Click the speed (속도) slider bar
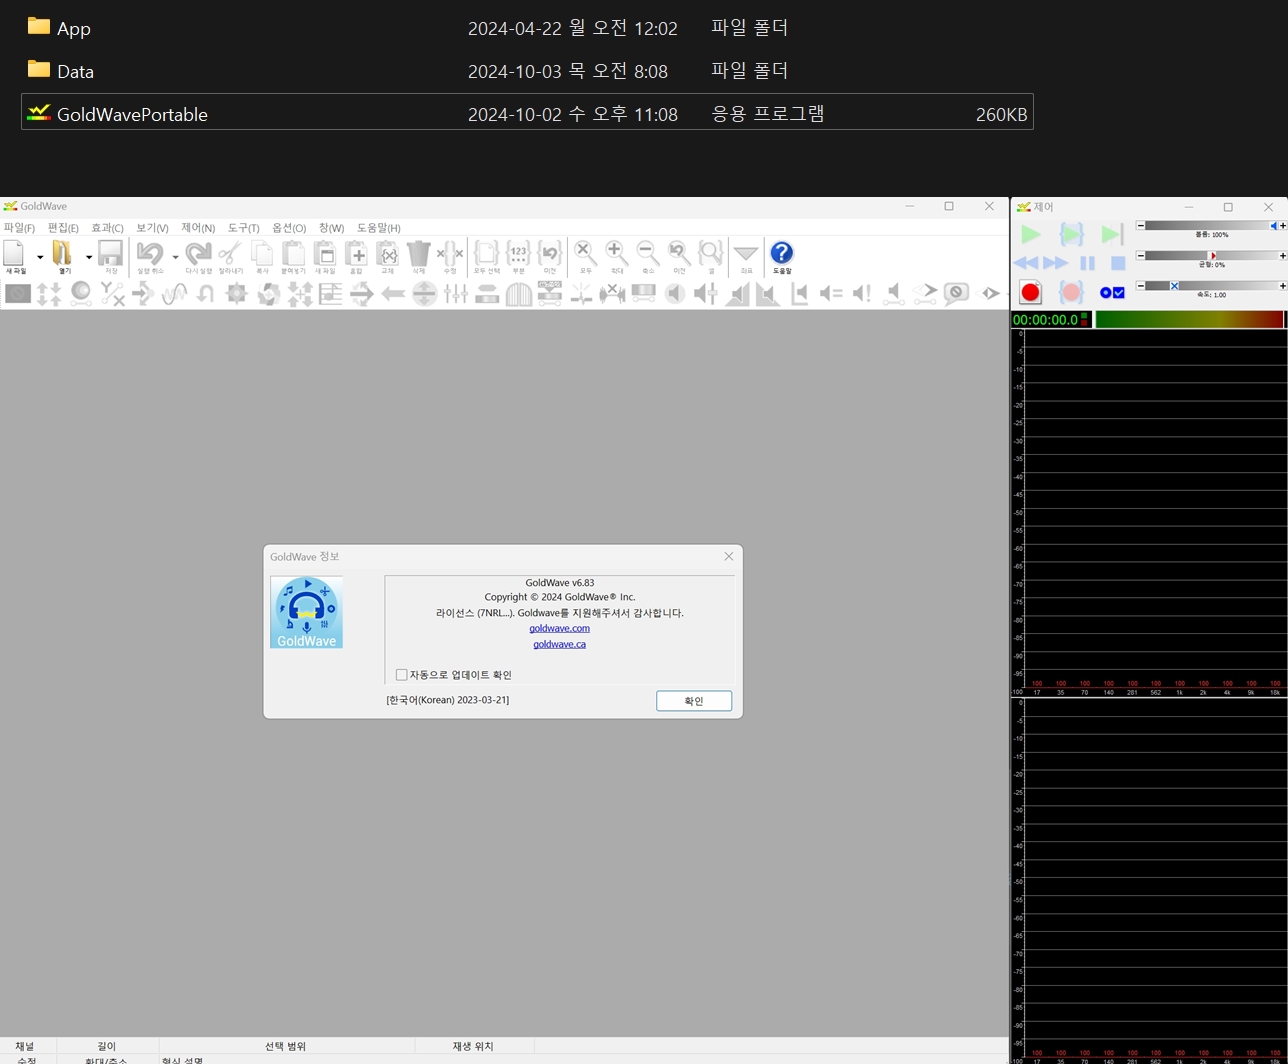 (1212, 286)
